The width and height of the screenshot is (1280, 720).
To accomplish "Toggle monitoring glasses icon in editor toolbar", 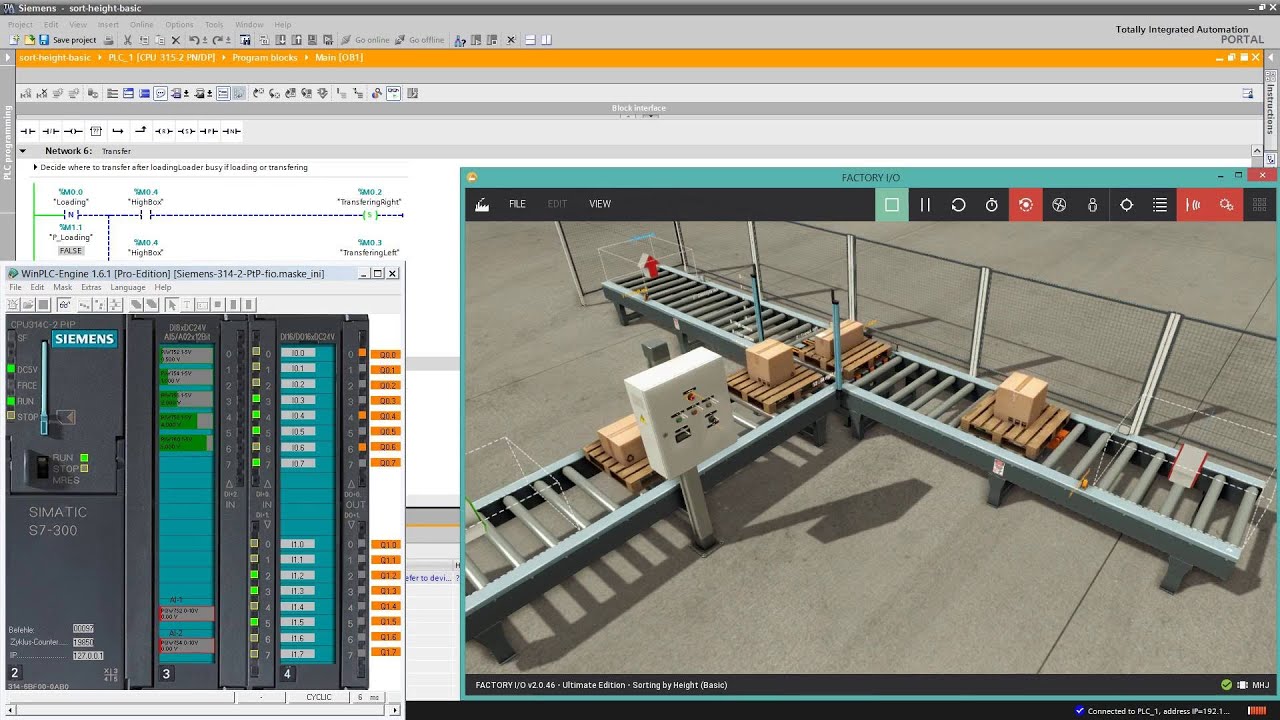I will pos(393,93).
